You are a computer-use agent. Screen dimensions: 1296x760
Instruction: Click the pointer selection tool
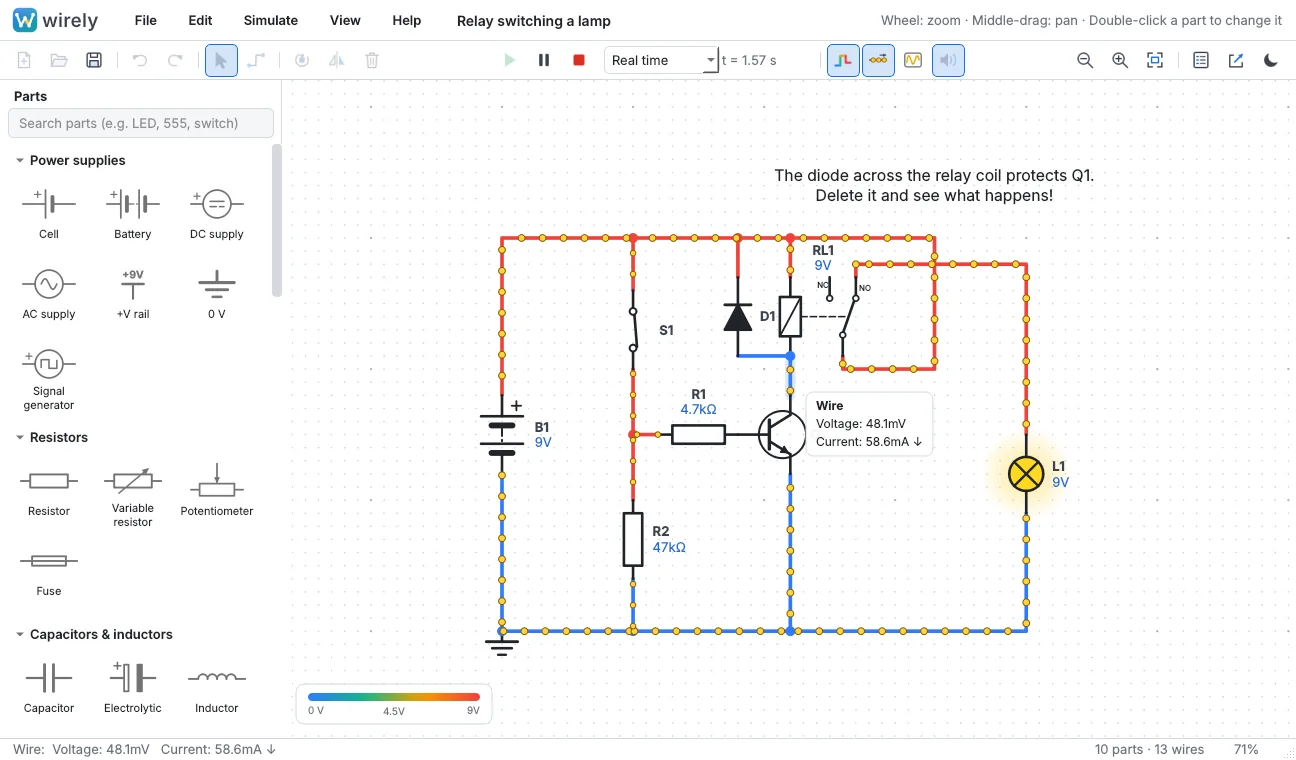coord(221,60)
